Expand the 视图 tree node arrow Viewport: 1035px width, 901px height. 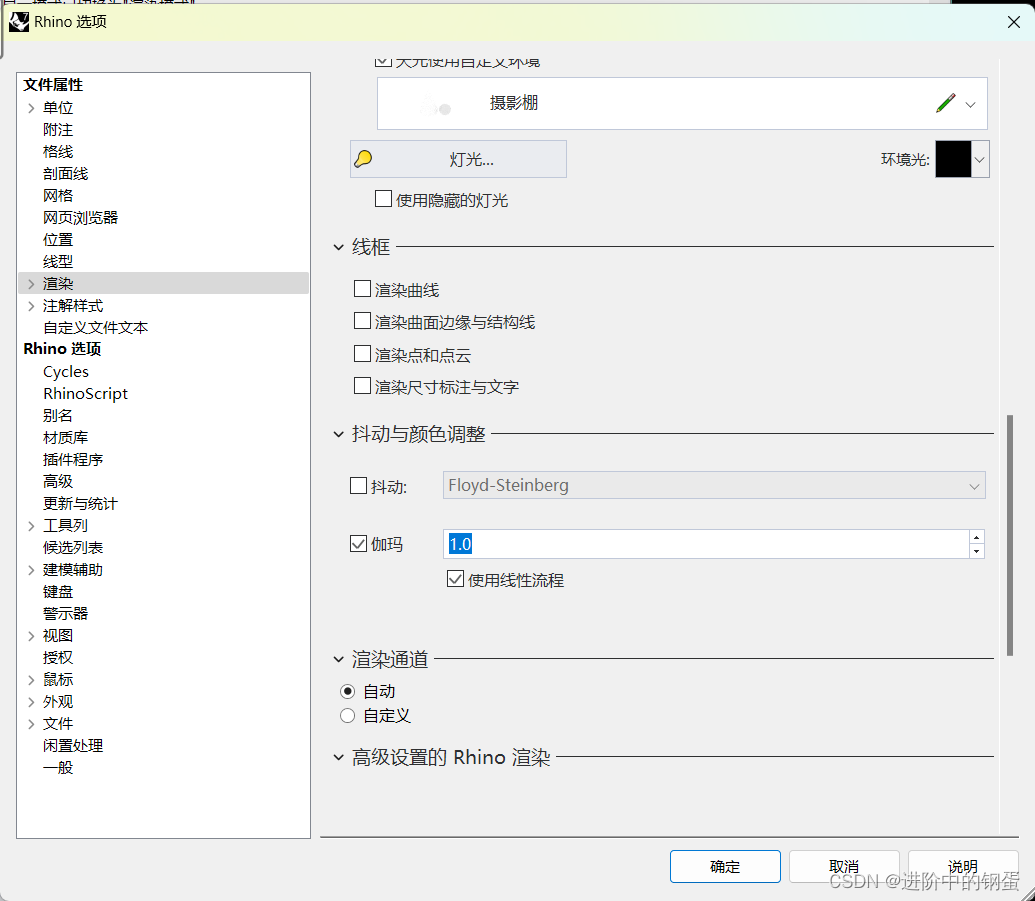coord(31,636)
